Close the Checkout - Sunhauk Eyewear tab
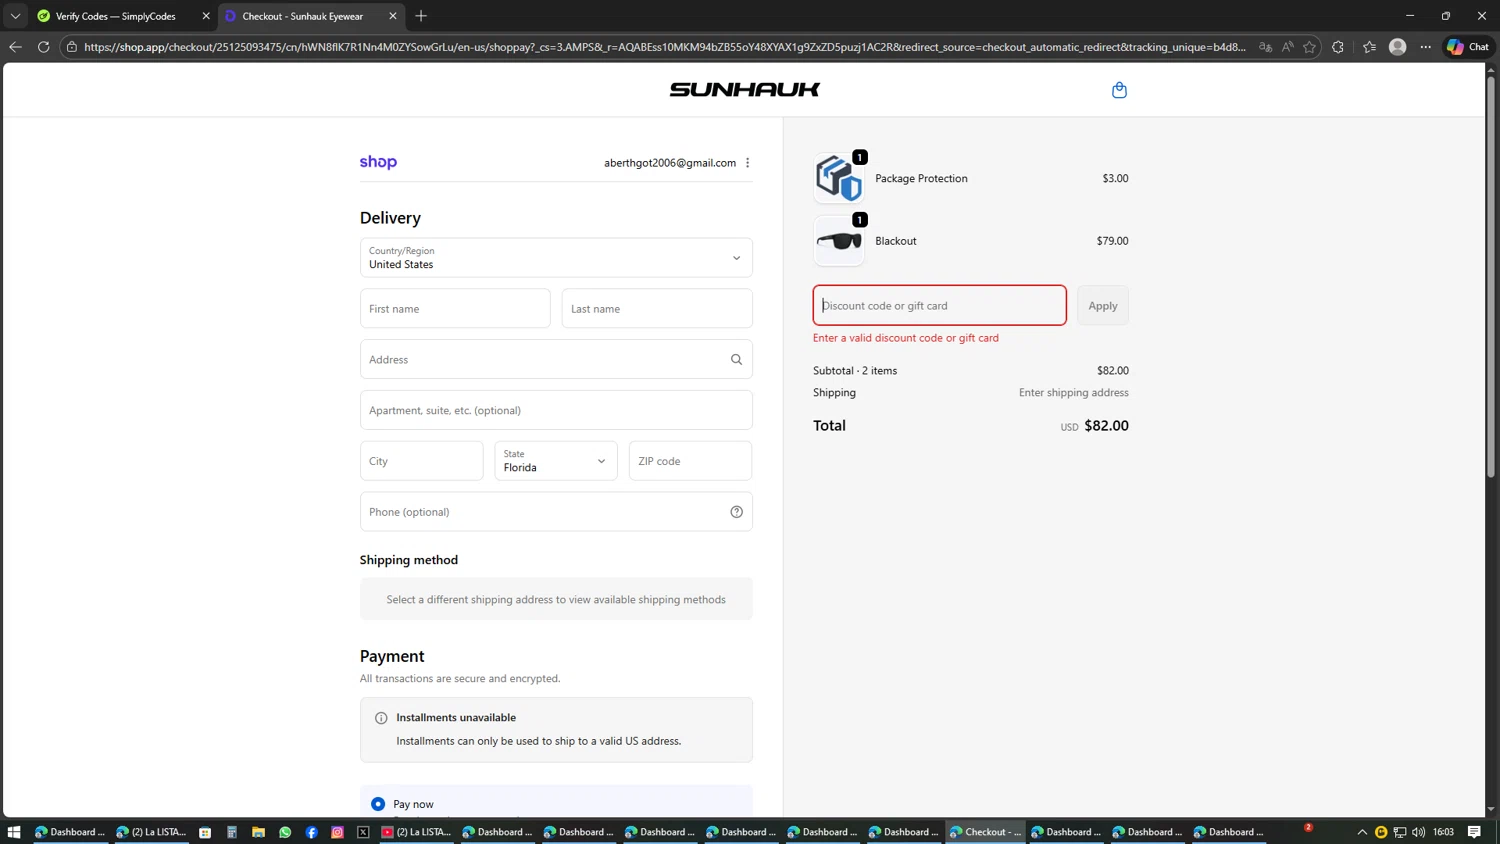Screen dimensions: 1500x844 click(392, 16)
